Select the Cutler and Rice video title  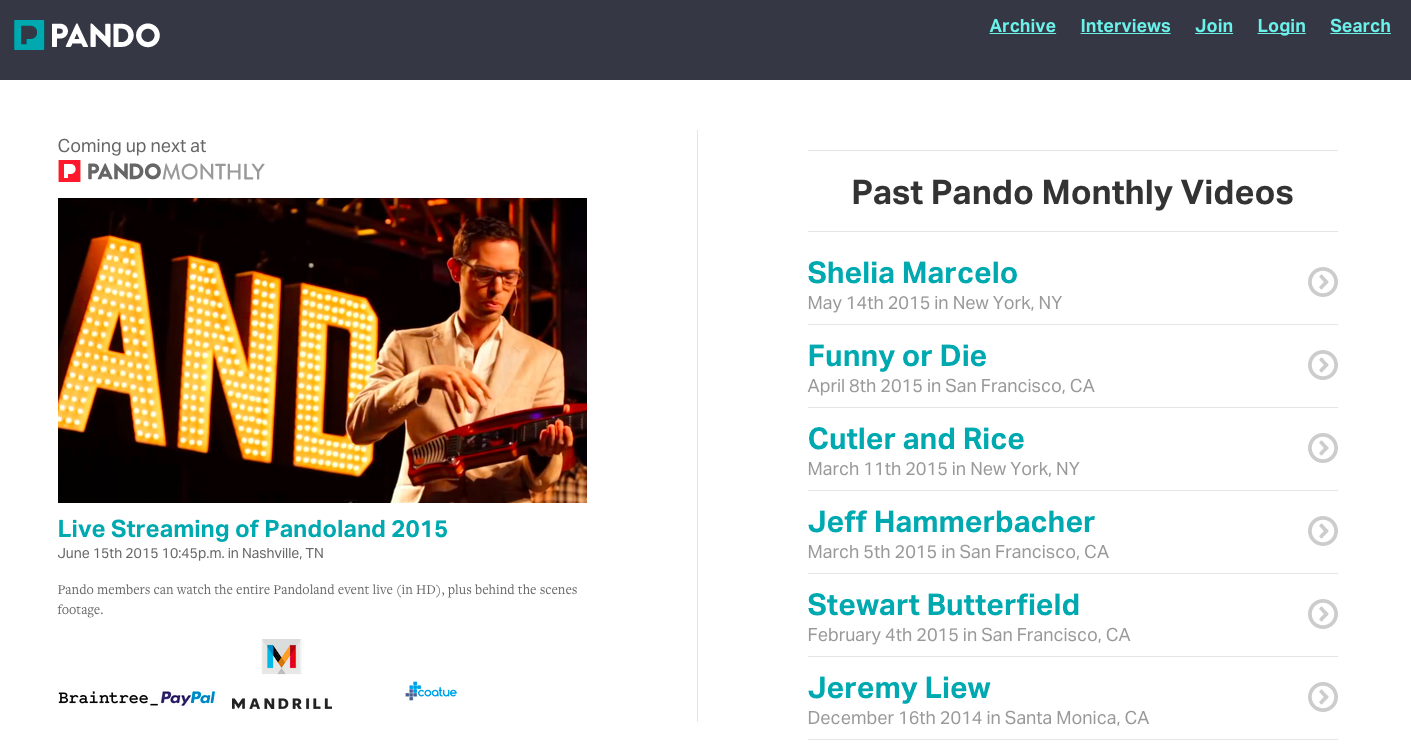(x=915, y=438)
